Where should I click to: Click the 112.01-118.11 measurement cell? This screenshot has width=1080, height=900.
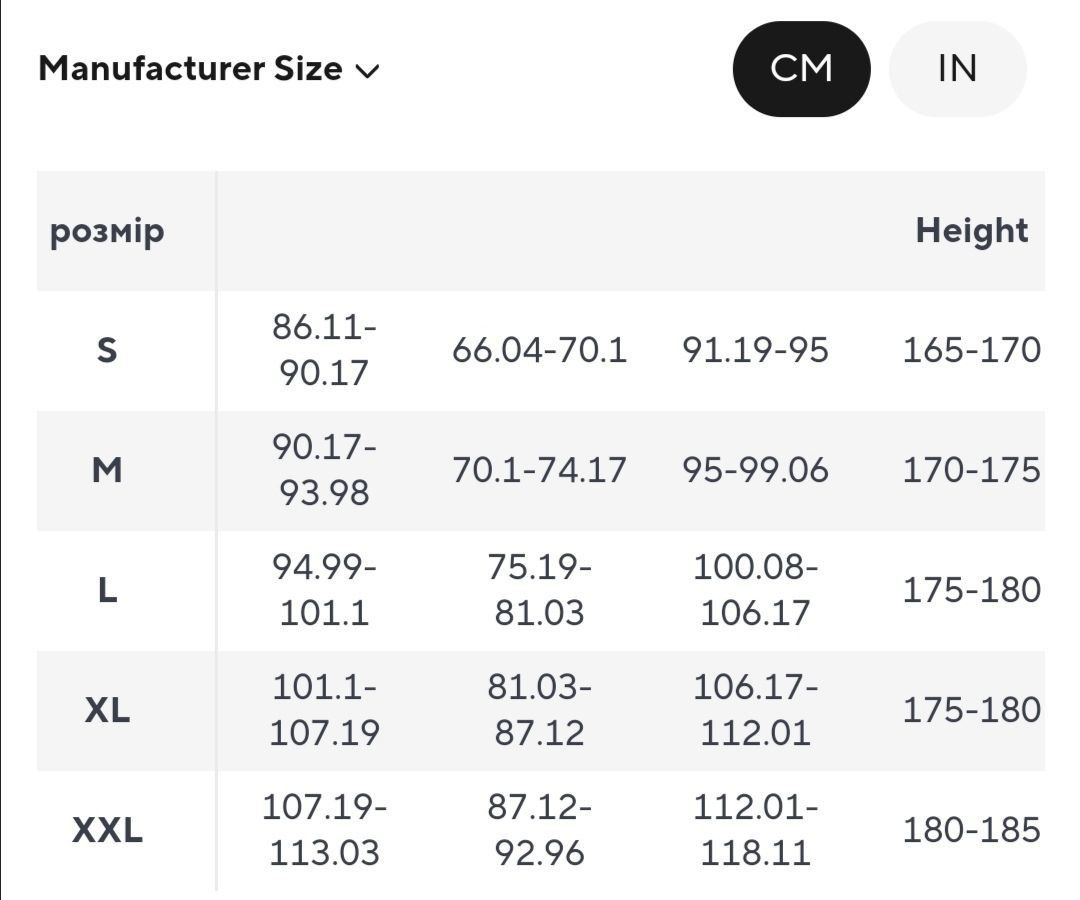756,830
